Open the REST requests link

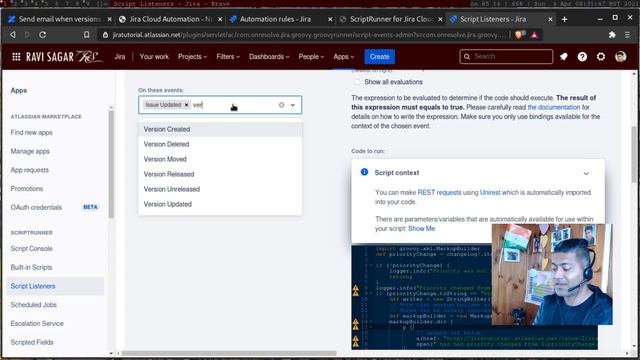click(x=439, y=192)
